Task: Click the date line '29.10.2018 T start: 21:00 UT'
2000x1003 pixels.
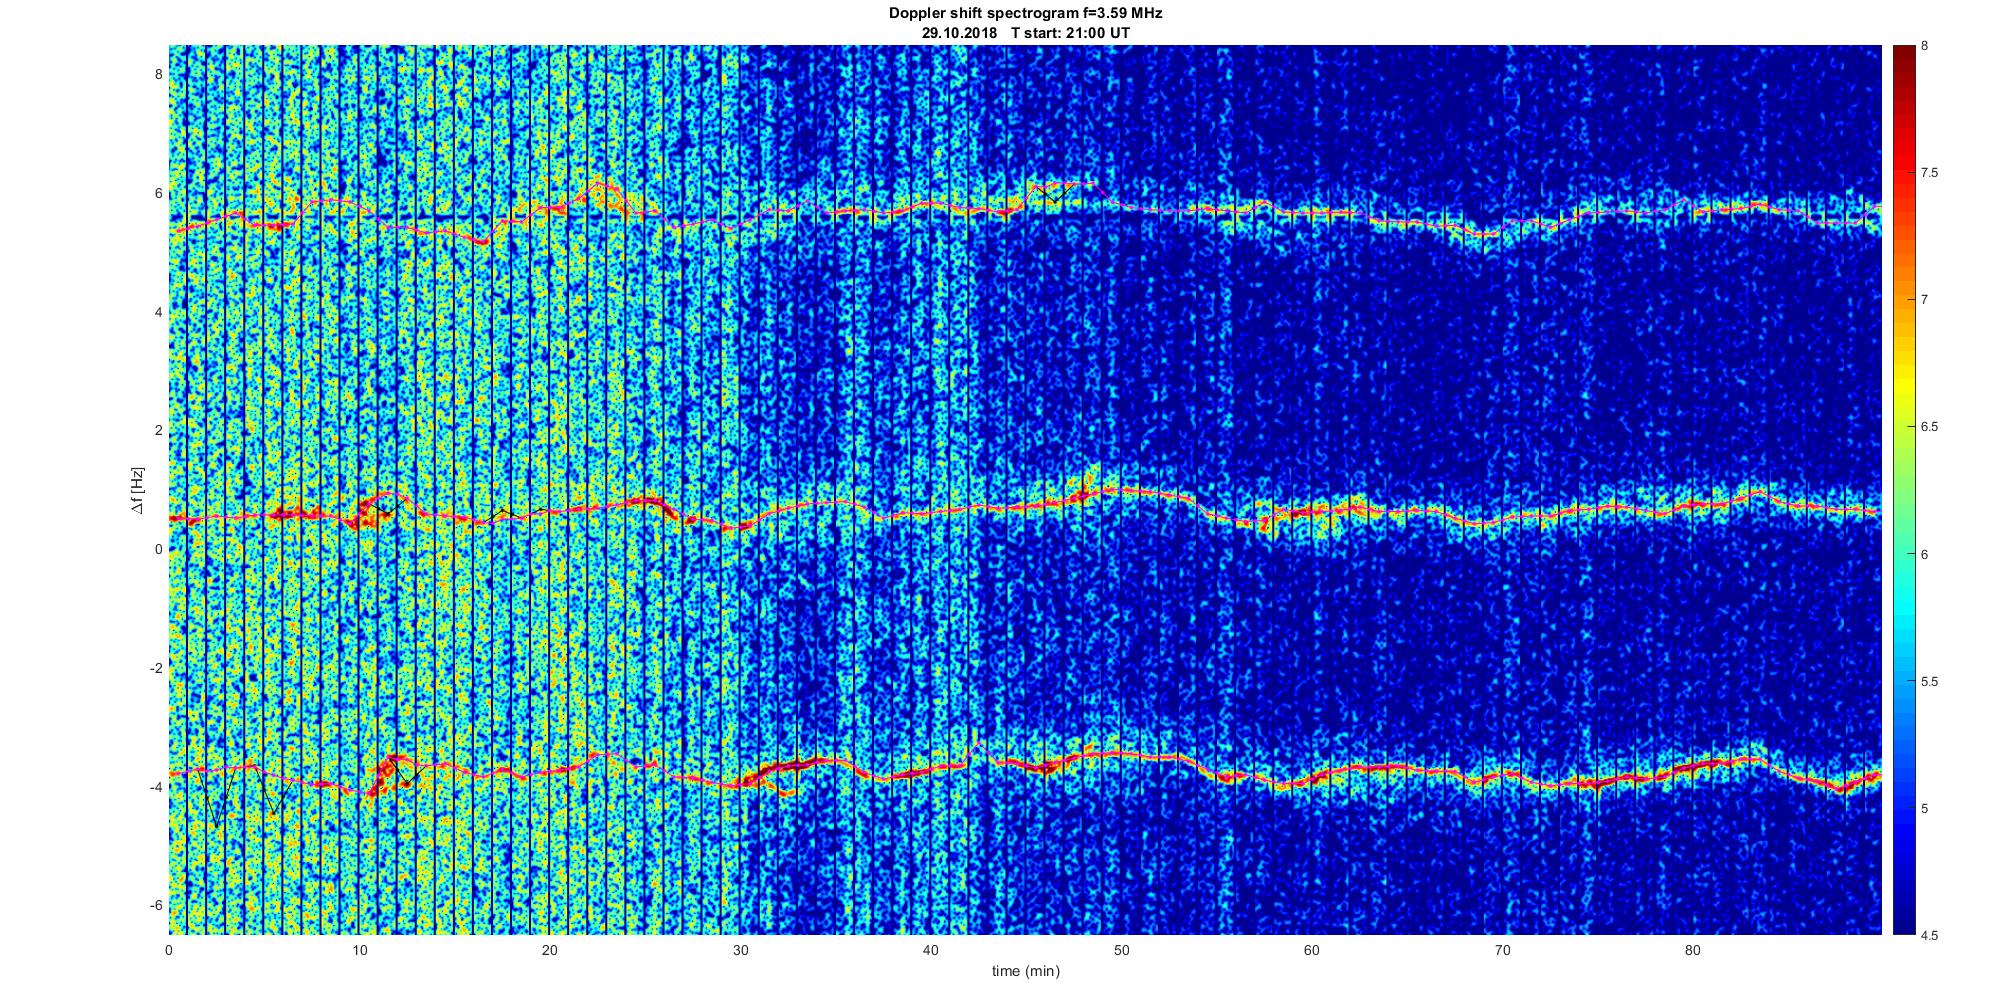Action: point(1025,33)
